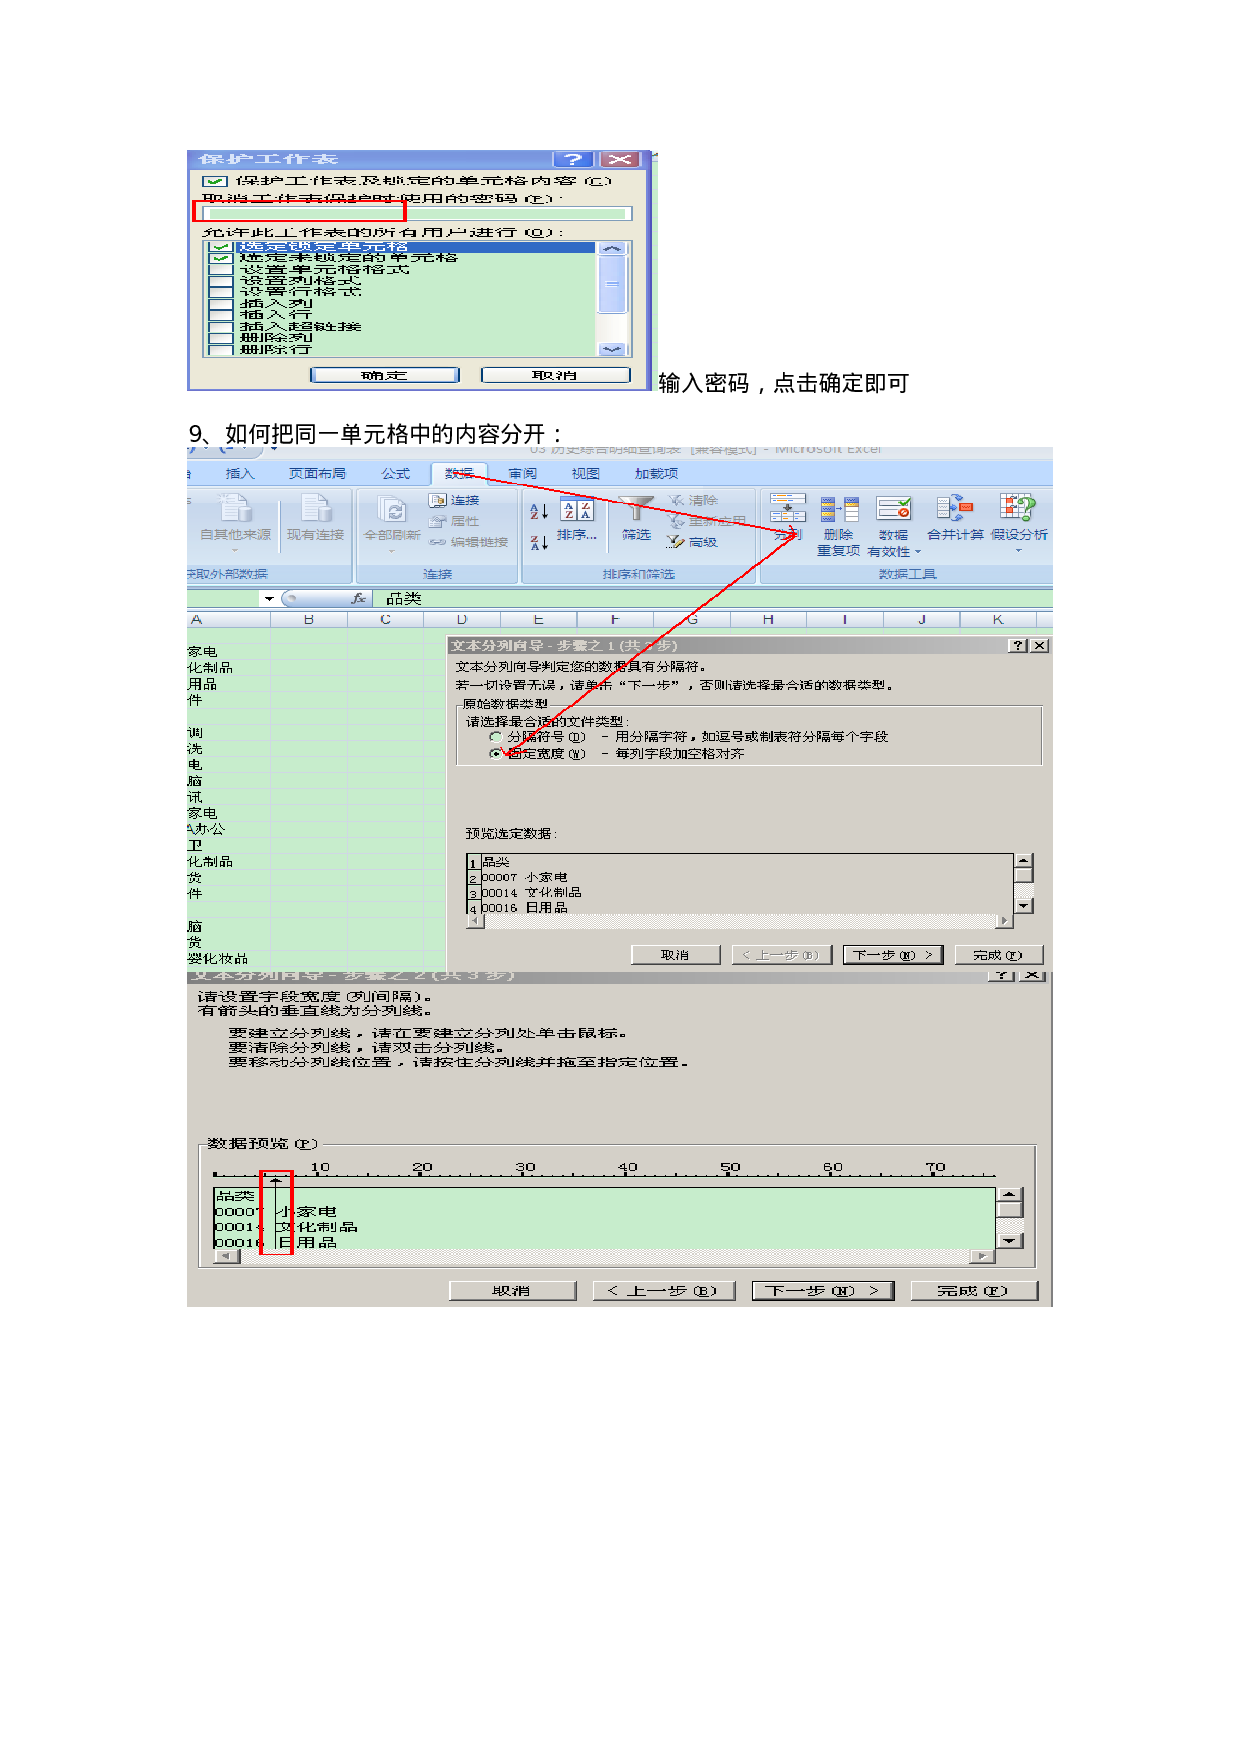Expand 数据有效性 dropdown arrow
The width and height of the screenshot is (1240, 1754).
[918, 552]
